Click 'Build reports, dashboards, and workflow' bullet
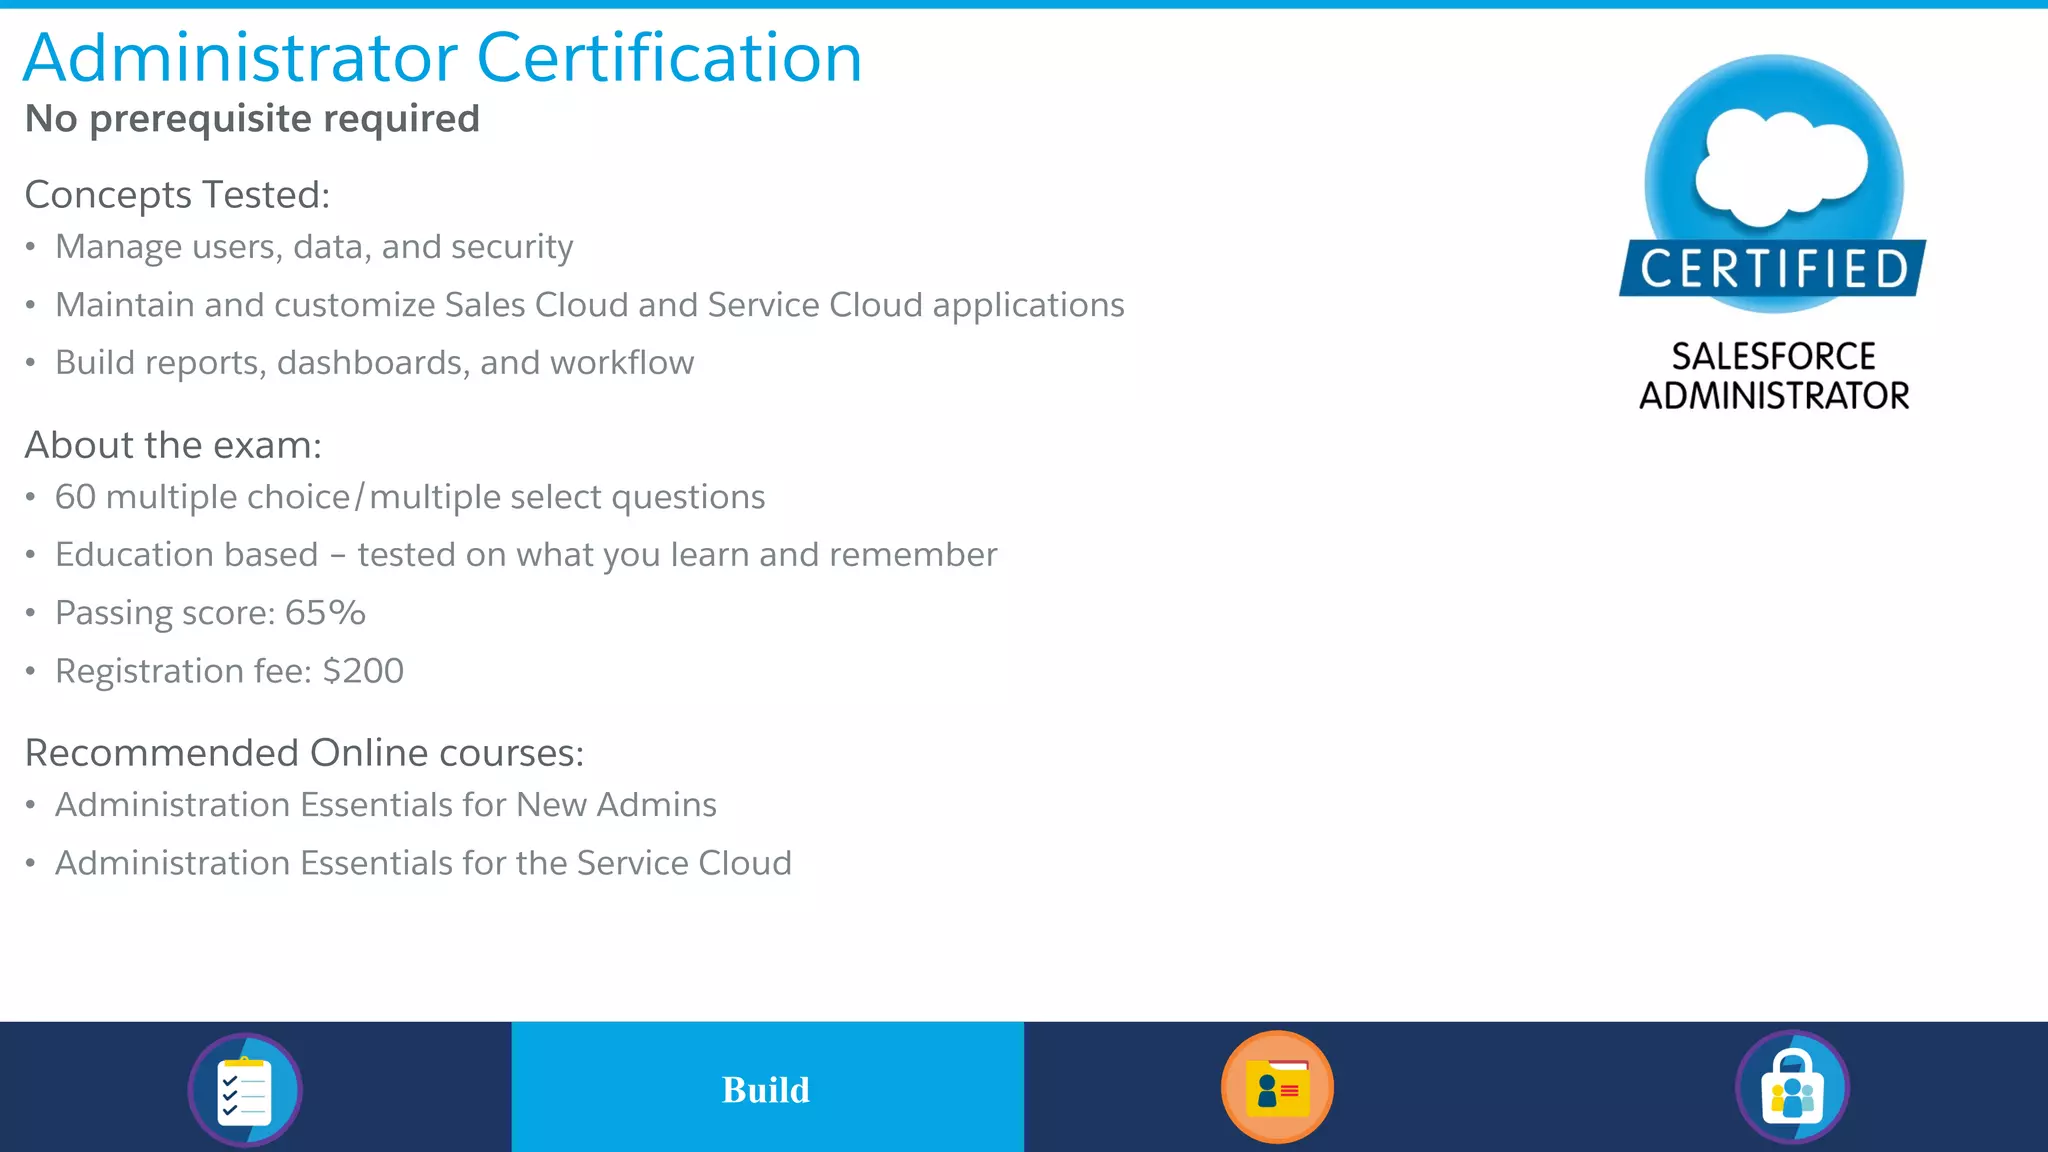Screen dimensions: 2048x1152 point(374,363)
